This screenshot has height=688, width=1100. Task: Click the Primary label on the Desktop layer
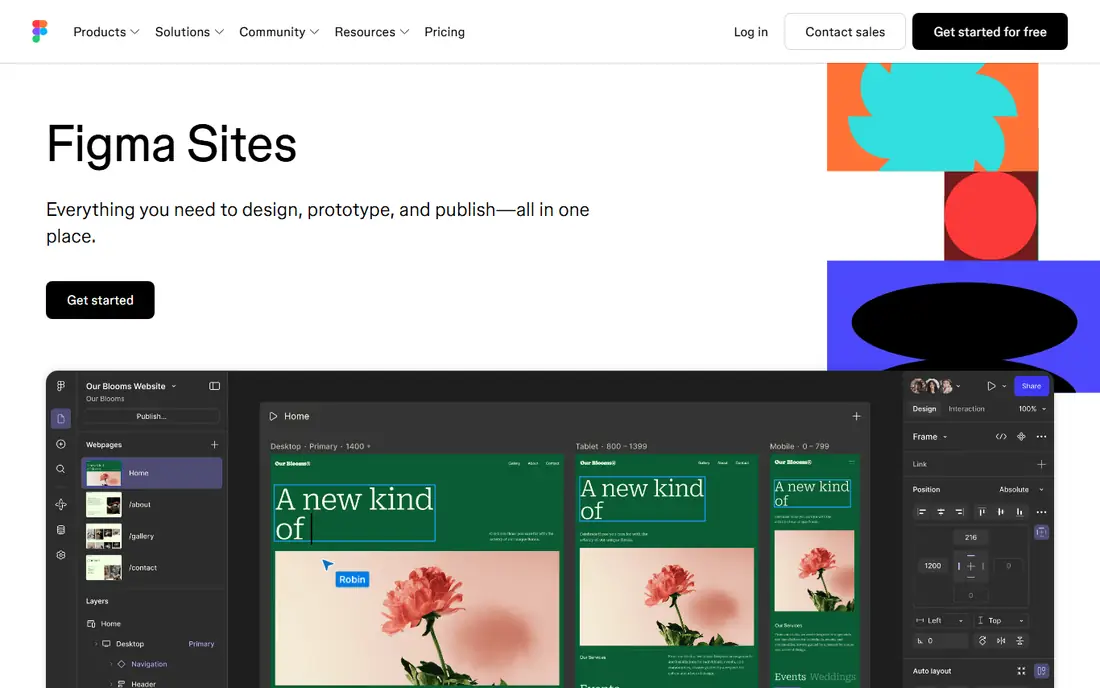pos(201,644)
